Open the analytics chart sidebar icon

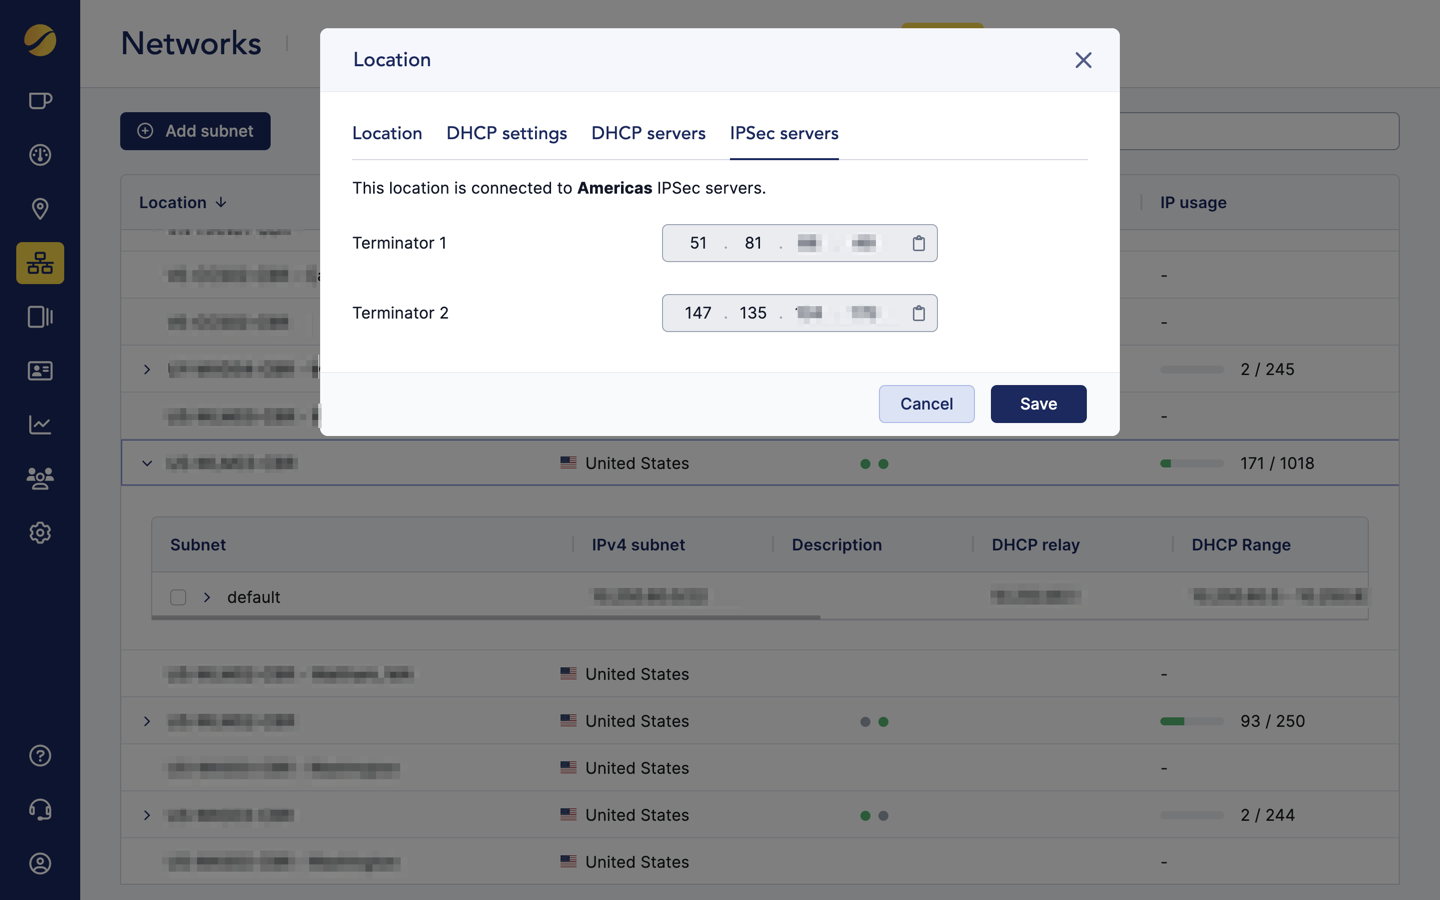[40, 425]
